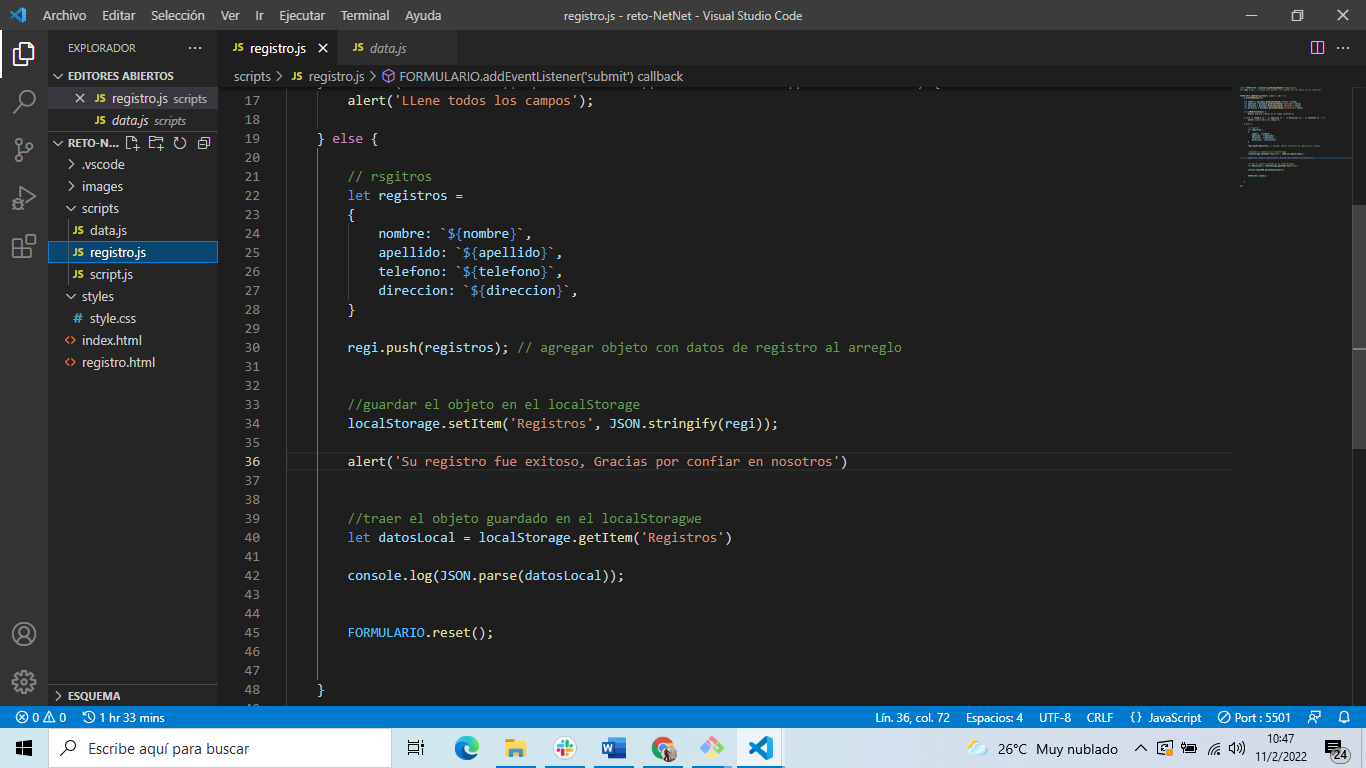Viewport: 1366px width, 768px height.
Task: Click the Port : 5501 live server status
Action: tap(1254, 717)
